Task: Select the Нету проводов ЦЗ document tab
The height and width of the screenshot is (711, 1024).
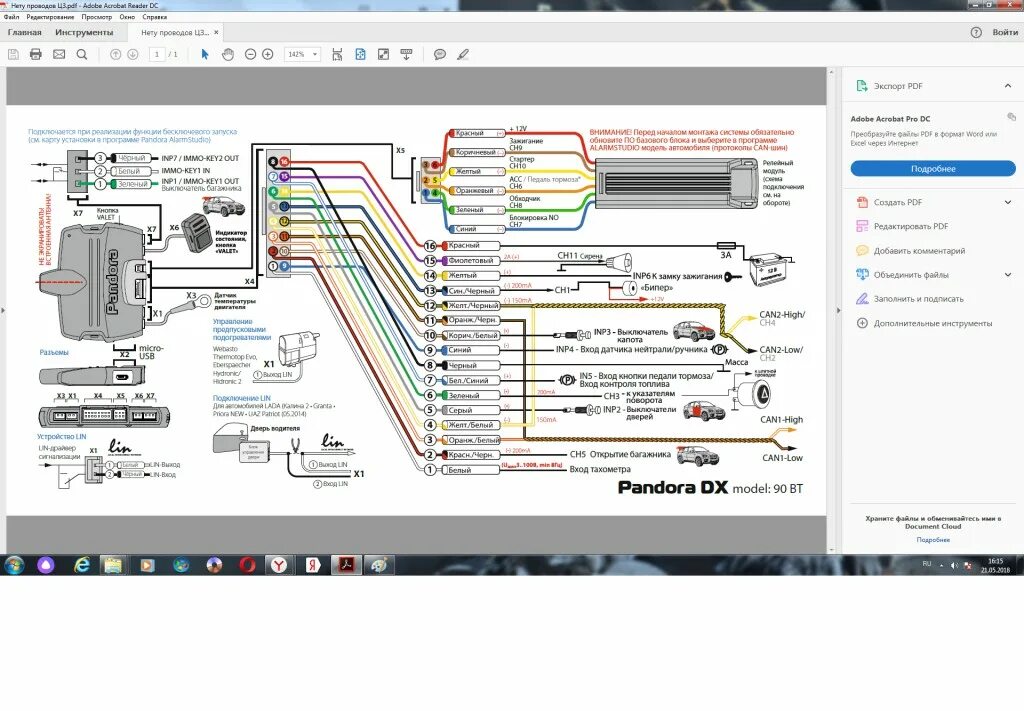Action: (175, 32)
